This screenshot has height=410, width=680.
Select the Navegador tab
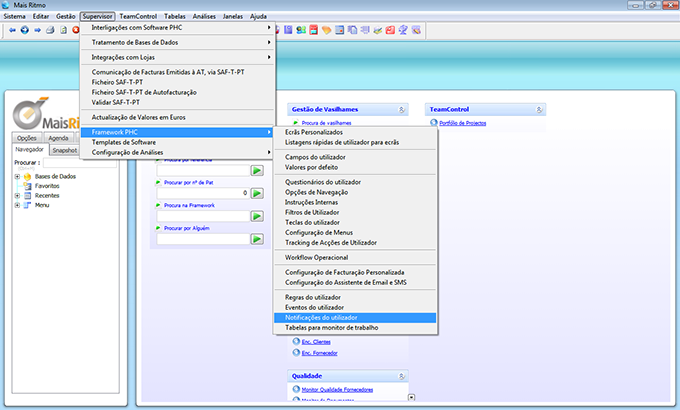tap(29, 149)
